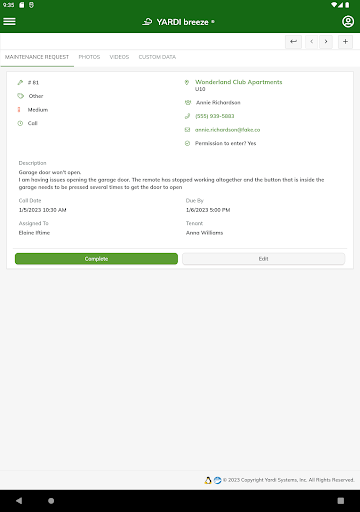Screen dimensions: 360x512
Task: Tap the Android back navigation button
Action: (x=19, y=501)
